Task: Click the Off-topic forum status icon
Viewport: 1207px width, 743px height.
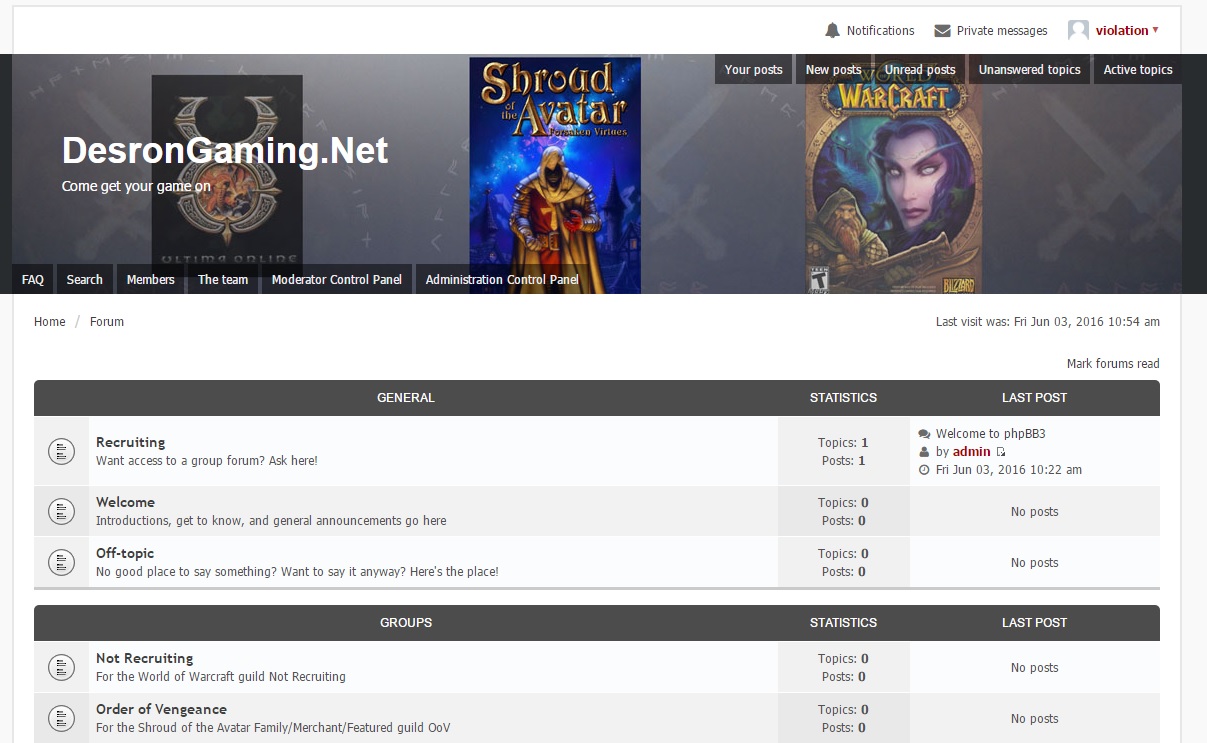Action: (x=62, y=562)
